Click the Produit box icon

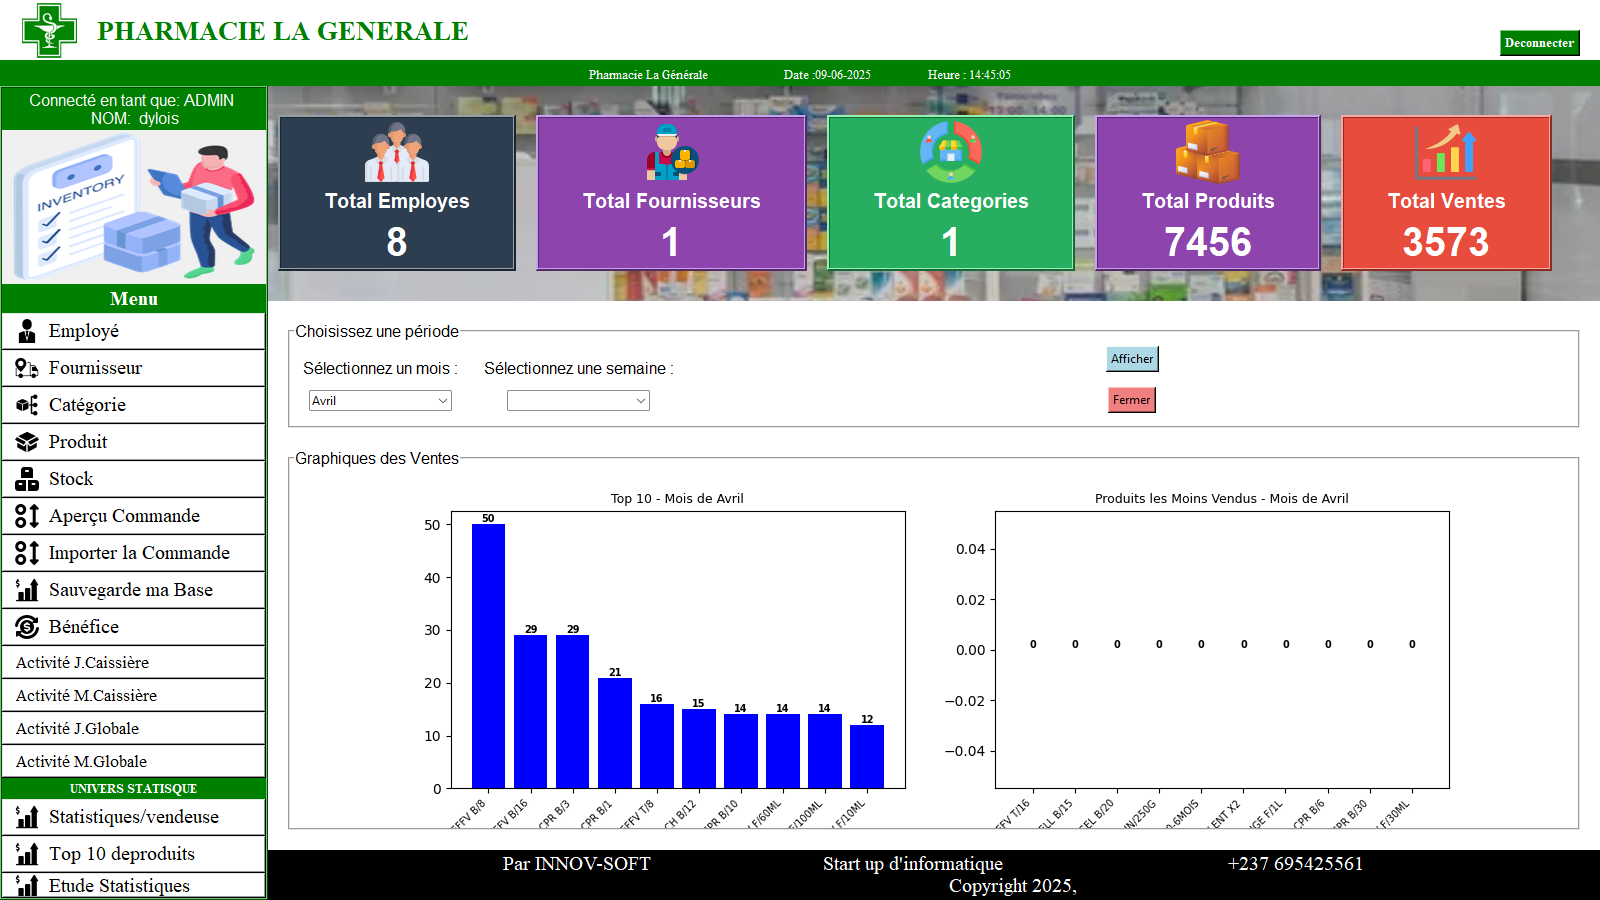27,443
